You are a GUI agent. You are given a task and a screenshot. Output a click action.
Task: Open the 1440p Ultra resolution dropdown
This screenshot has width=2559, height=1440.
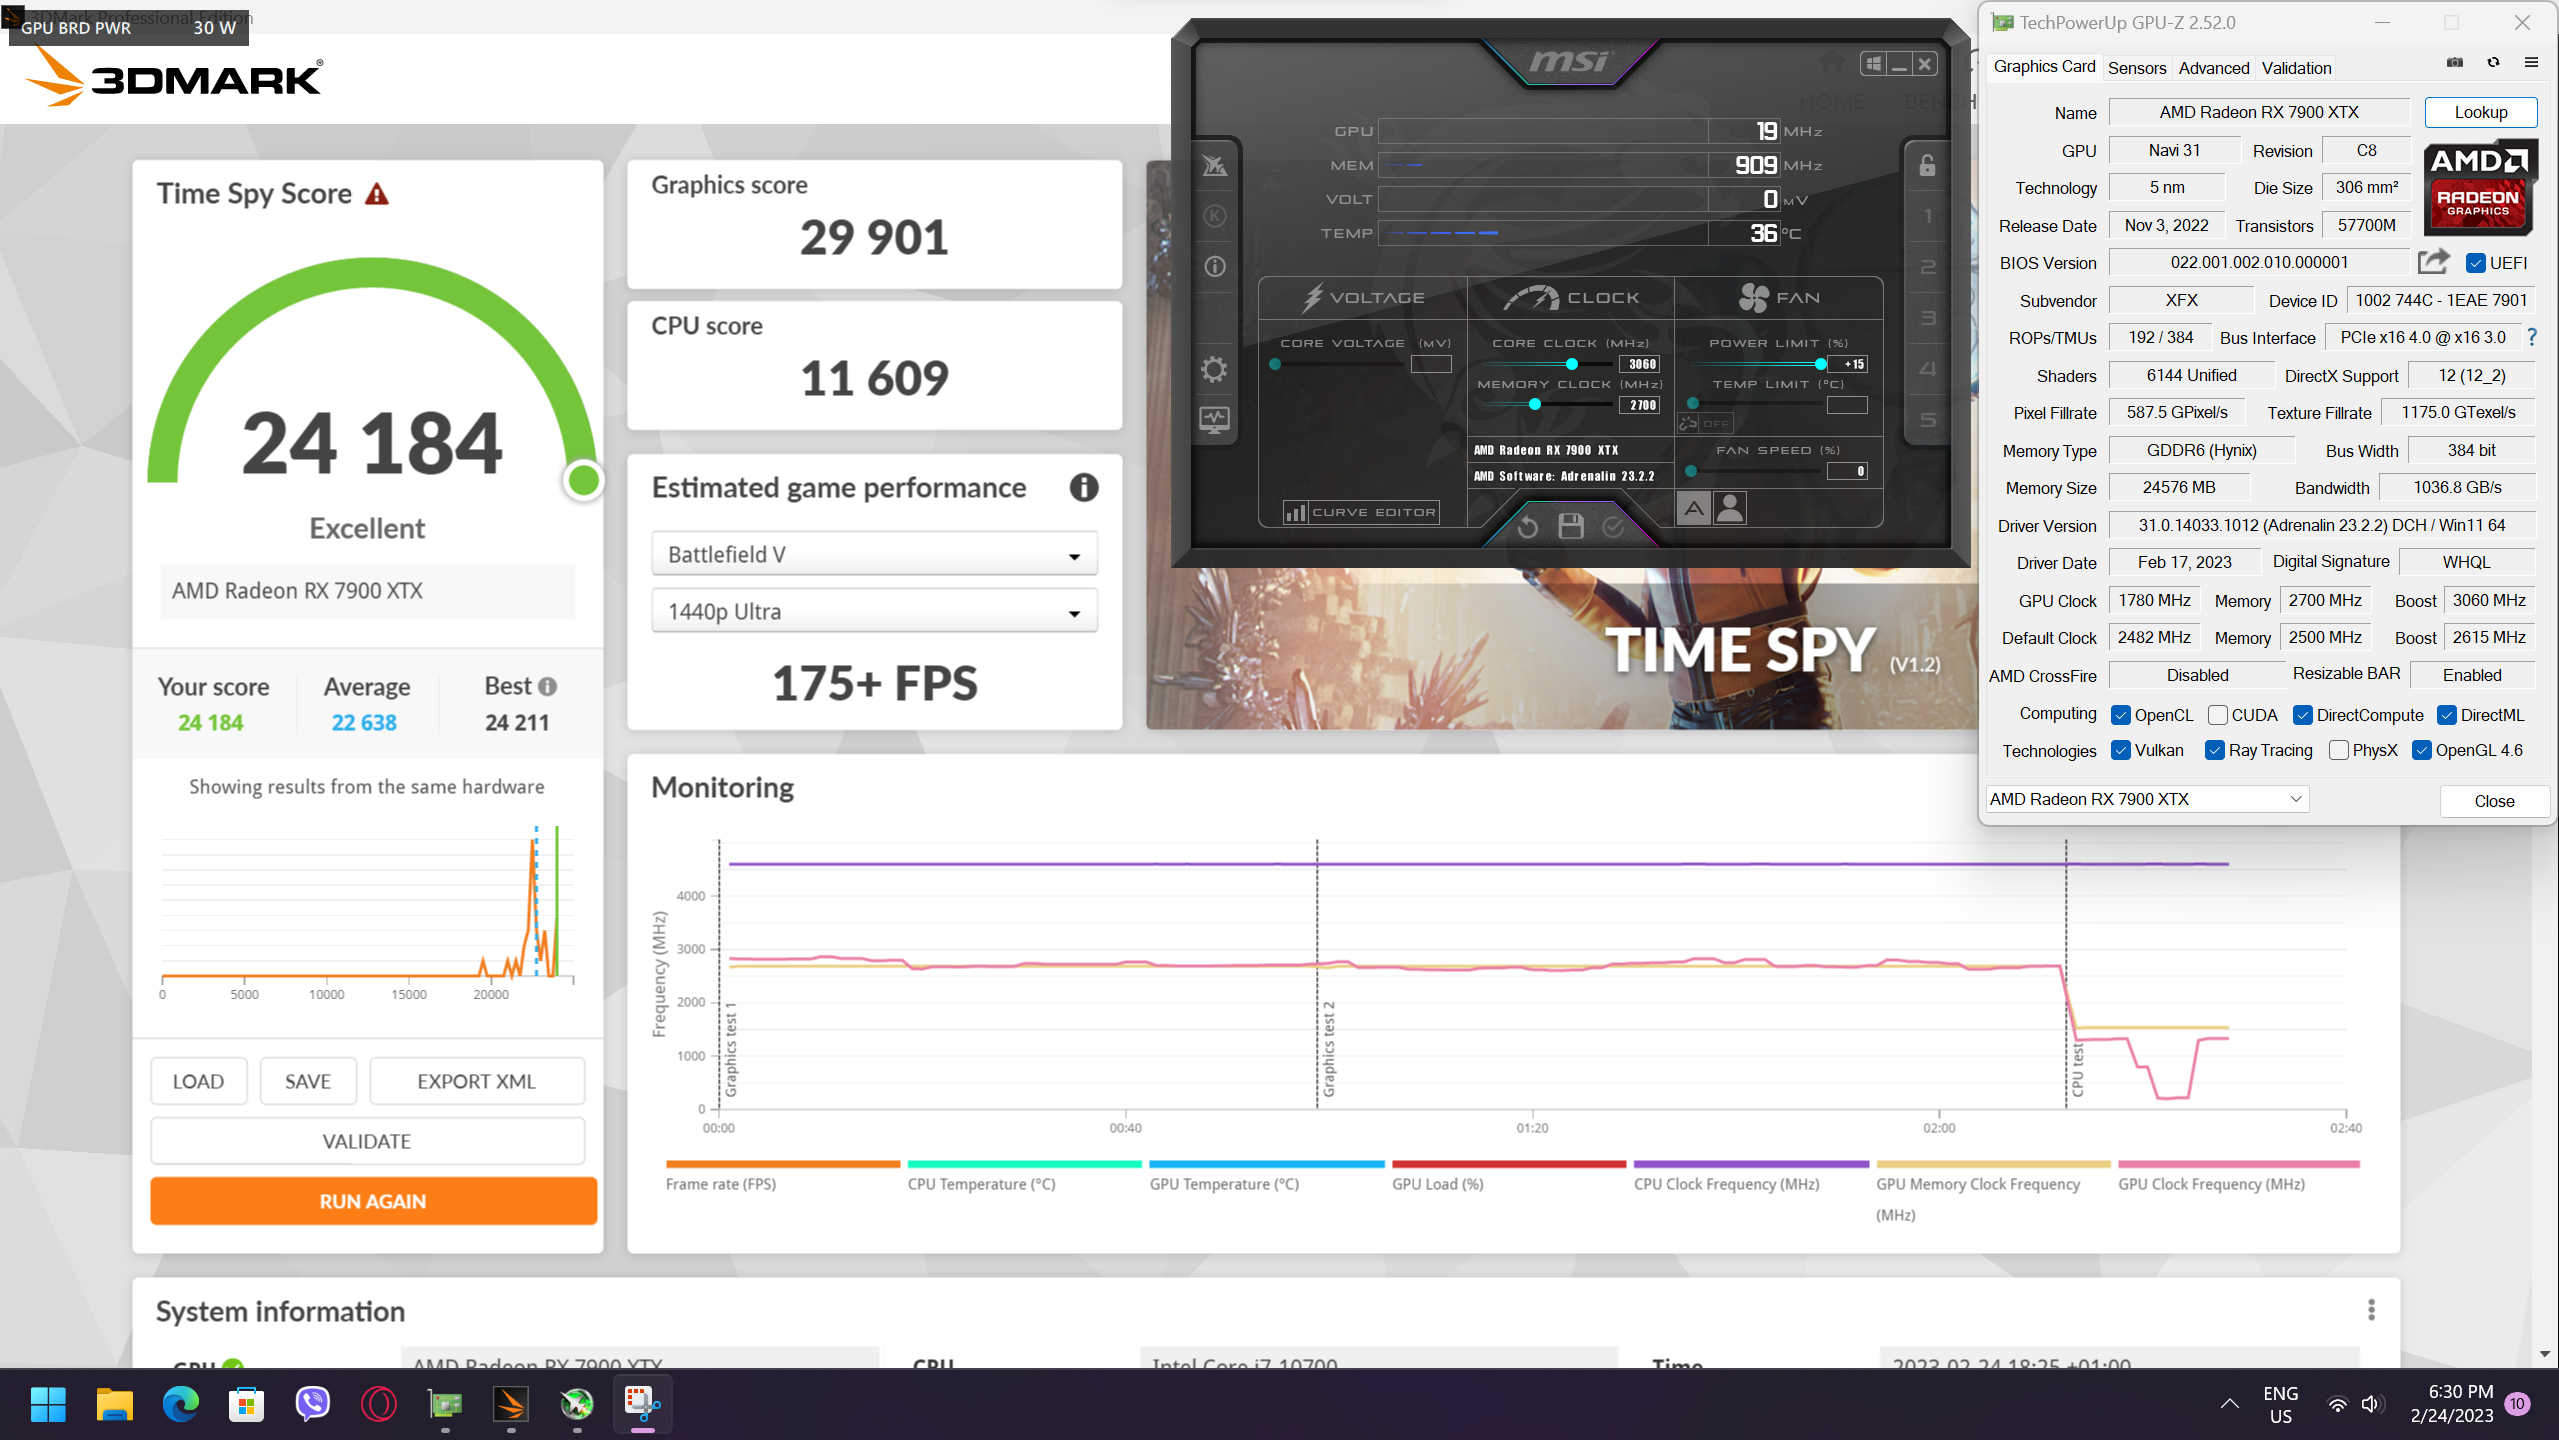tap(874, 611)
